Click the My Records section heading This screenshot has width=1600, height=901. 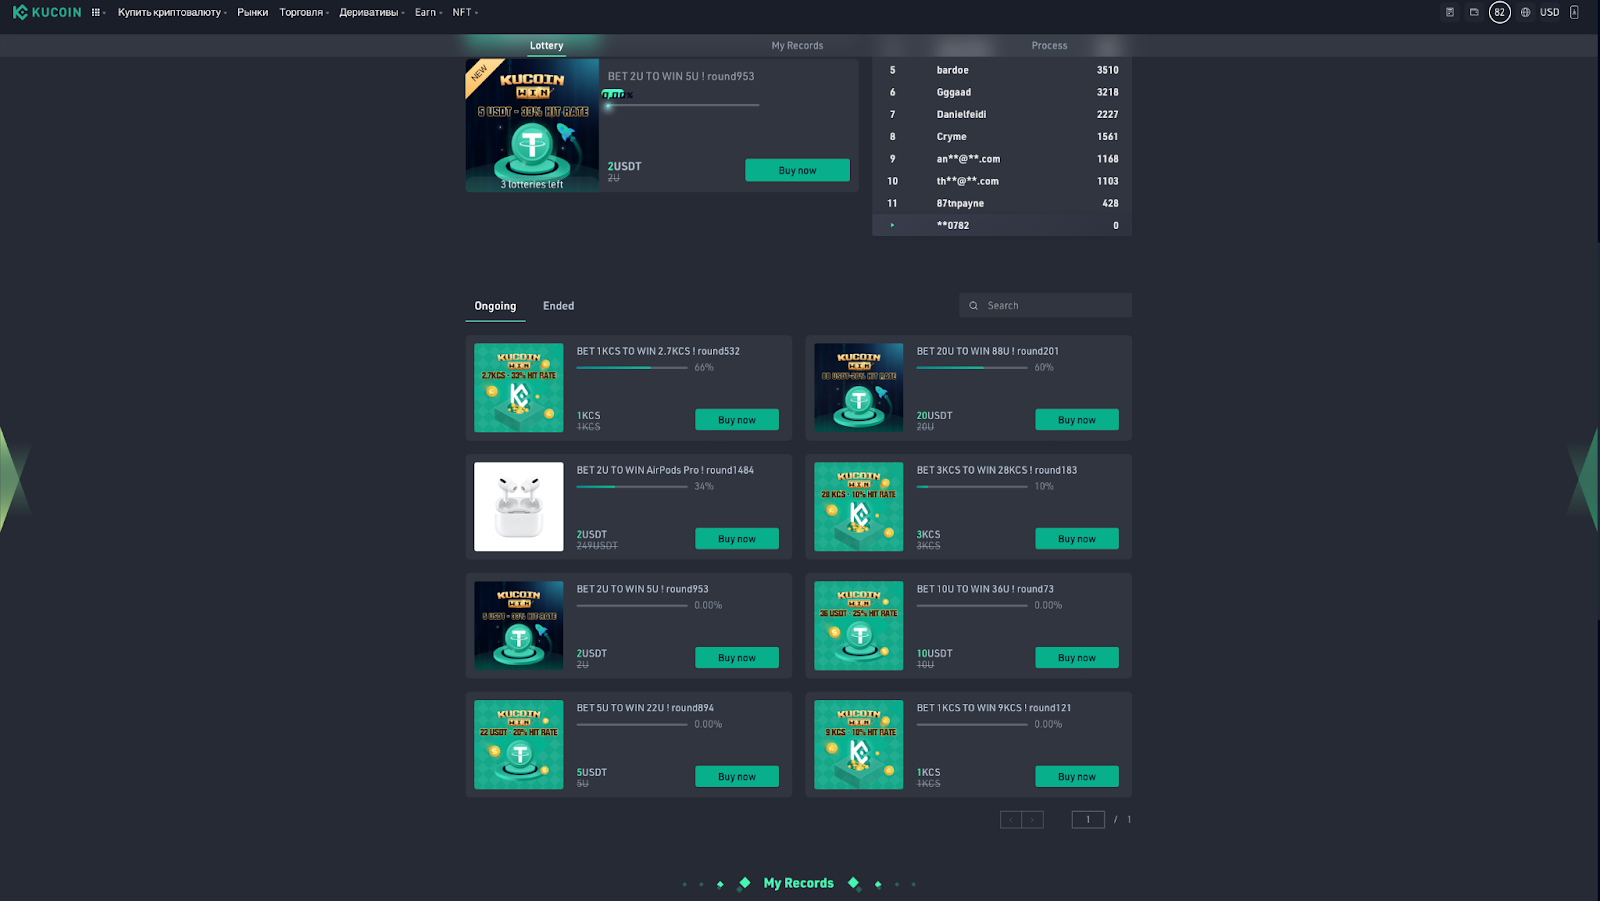(798, 883)
